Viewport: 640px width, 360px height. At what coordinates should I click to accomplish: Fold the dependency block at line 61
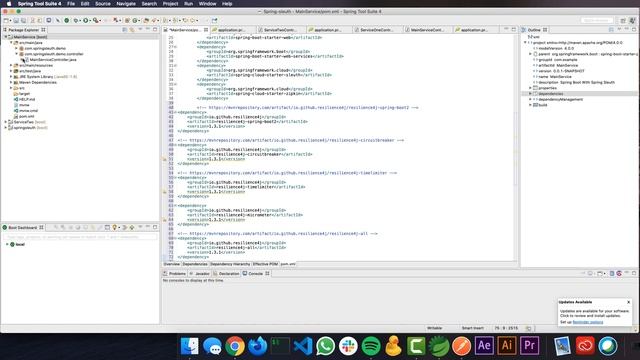[x=176, y=206]
